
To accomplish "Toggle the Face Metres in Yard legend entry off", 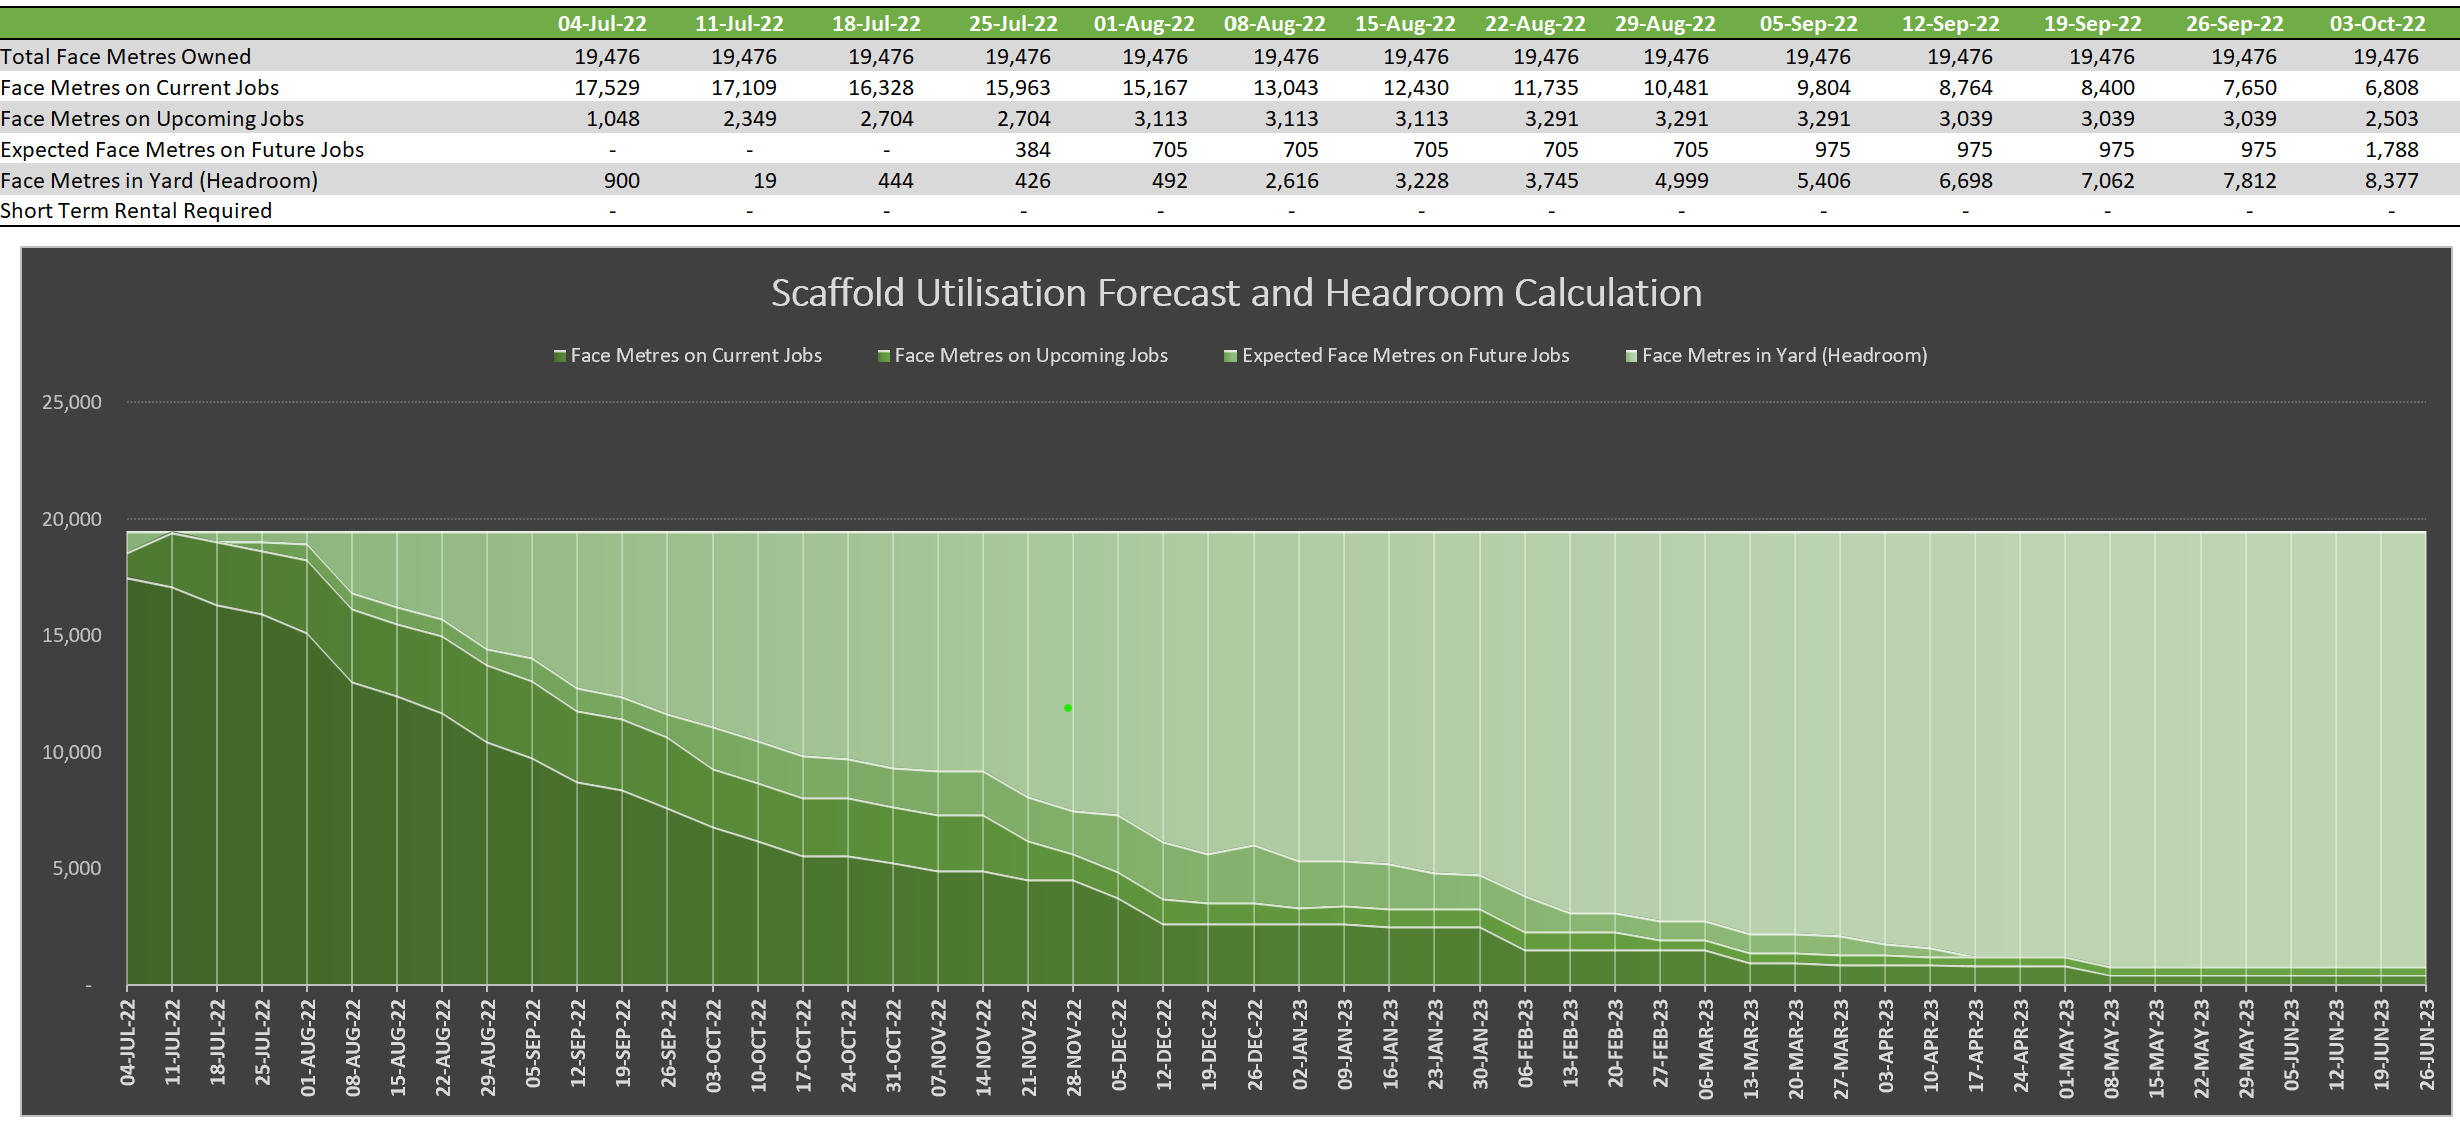I will (x=1785, y=355).
